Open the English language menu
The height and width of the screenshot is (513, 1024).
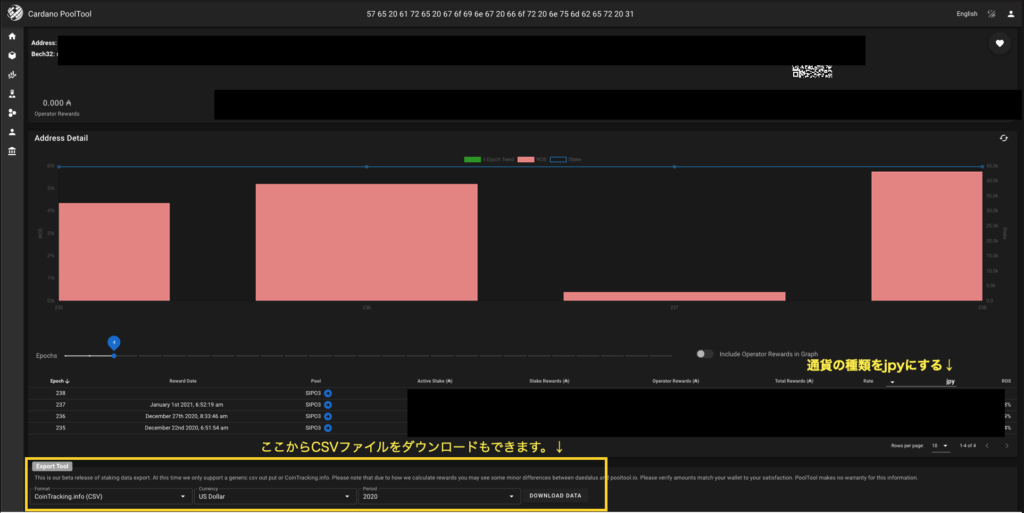point(966,14)
